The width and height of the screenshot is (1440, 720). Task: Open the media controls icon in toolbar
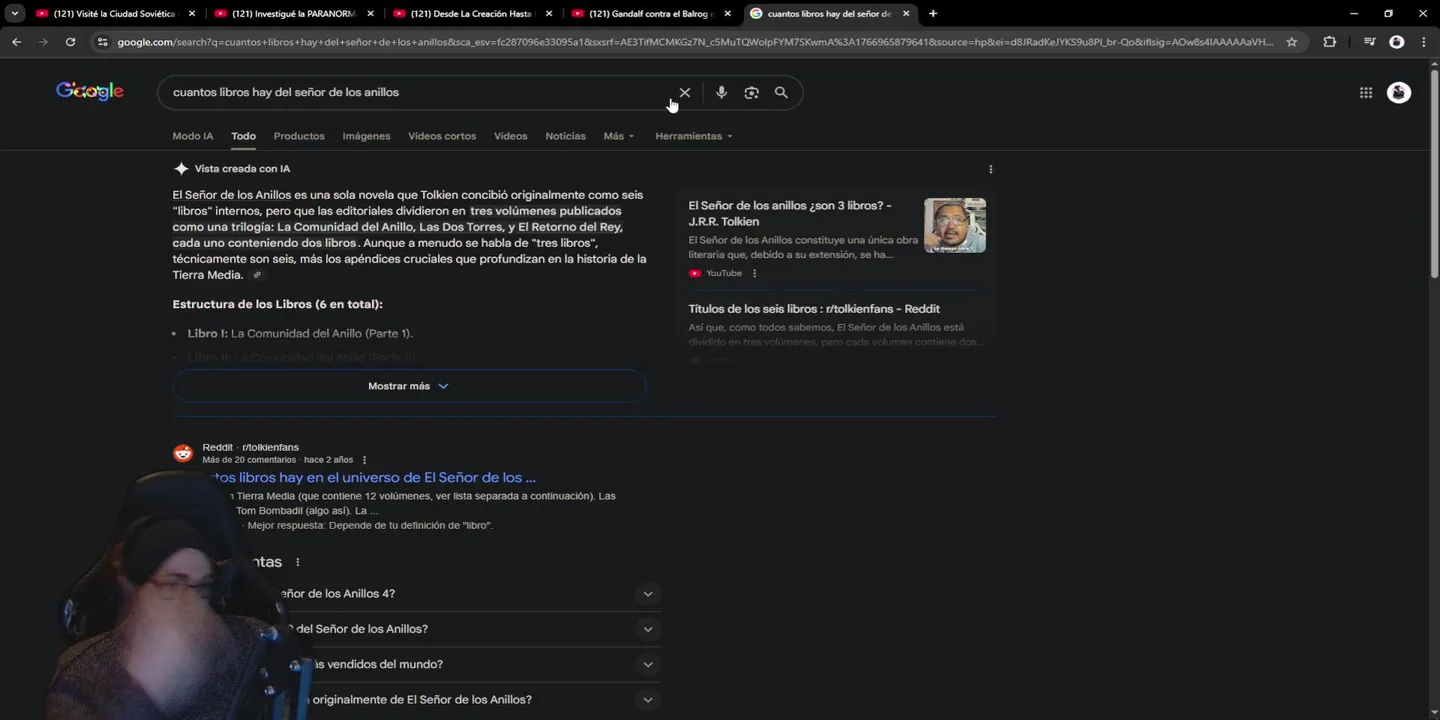(x=1369, y=42)
